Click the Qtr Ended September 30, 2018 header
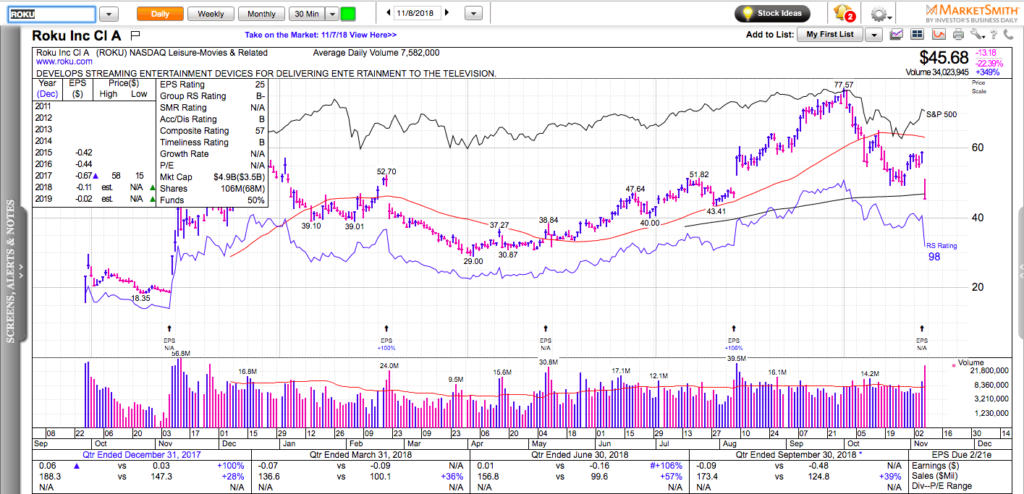The height and width of the screenshot is (494, 1024). 798,455
